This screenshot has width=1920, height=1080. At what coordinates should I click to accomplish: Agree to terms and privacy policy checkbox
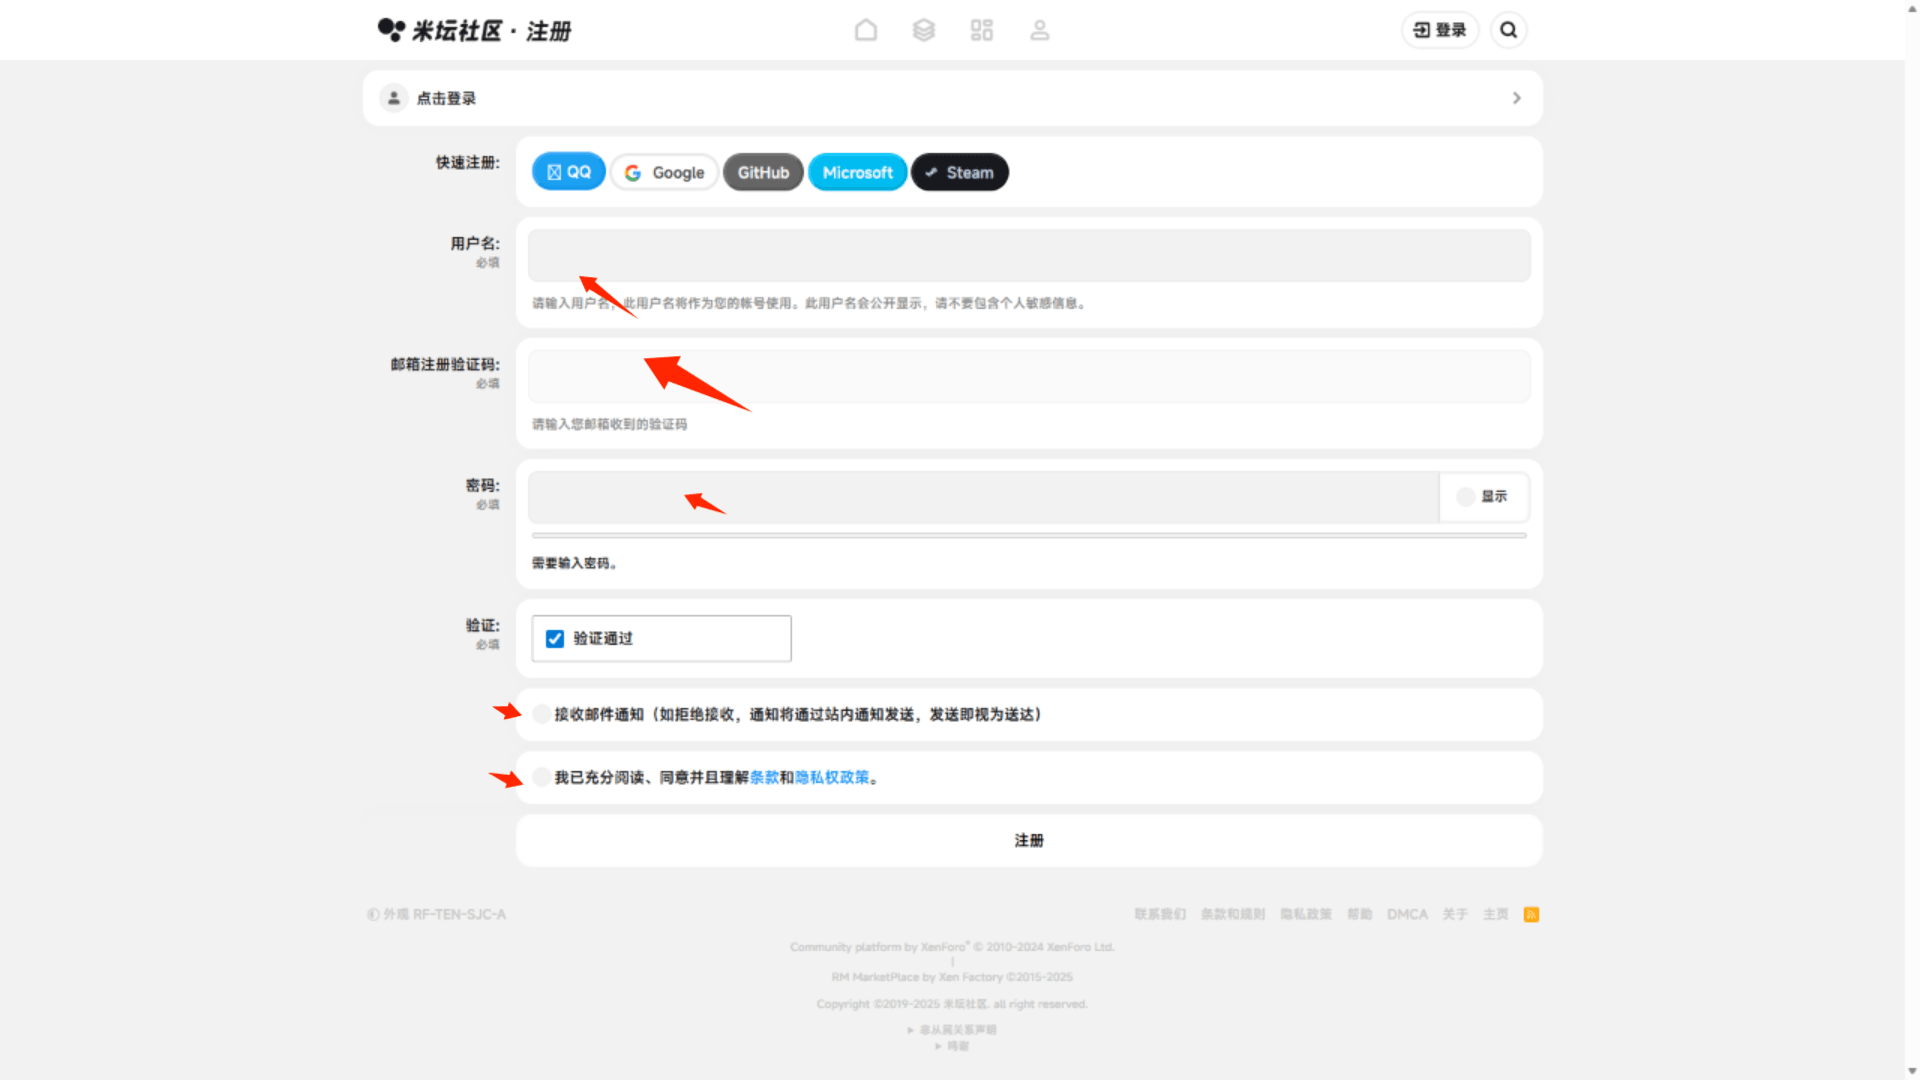[541, 777]
